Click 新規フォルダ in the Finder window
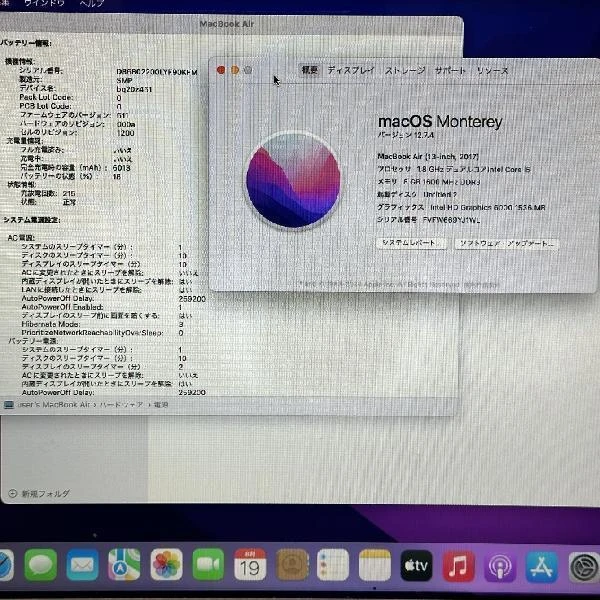Image resolution: width=600 pixels, height=600 pixels. [46, 493]
